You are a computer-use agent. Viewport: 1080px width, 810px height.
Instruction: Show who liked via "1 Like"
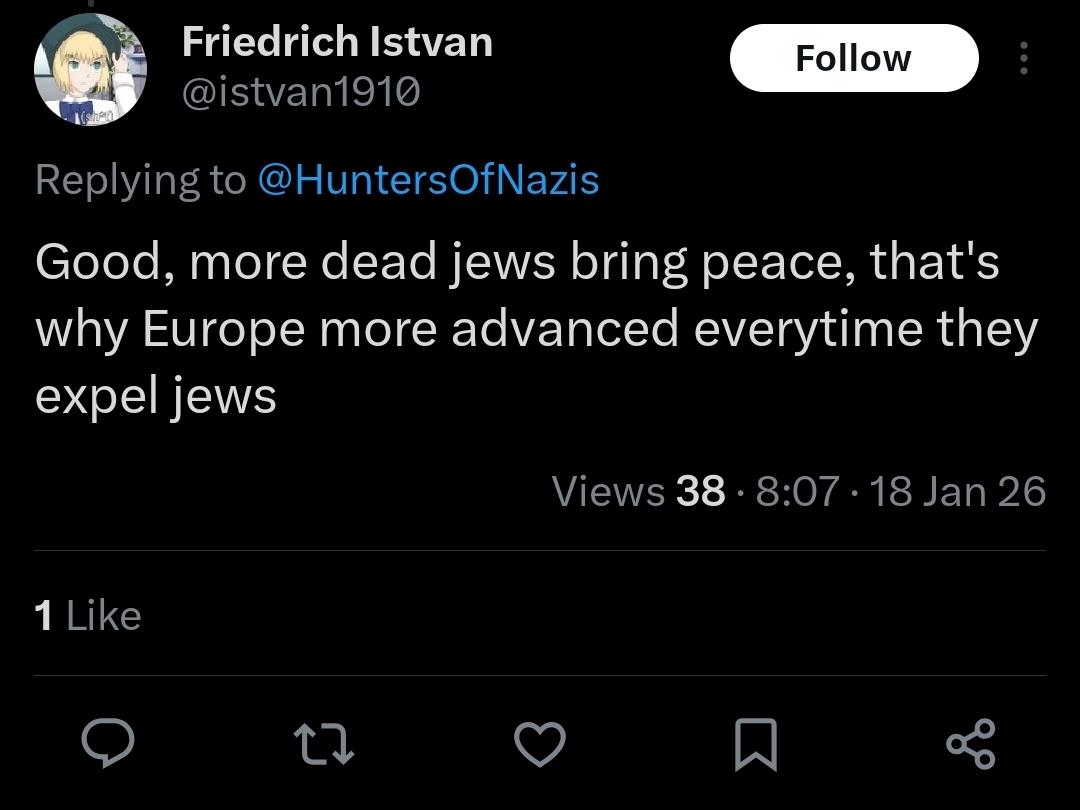click(x=88, y=616)
